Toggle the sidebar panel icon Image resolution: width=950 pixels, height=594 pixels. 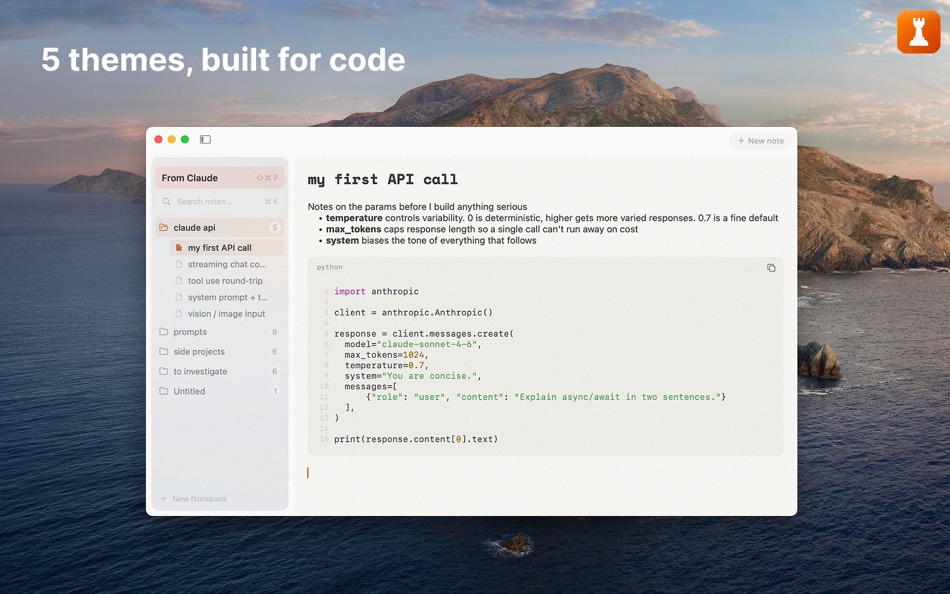(205, 139)
